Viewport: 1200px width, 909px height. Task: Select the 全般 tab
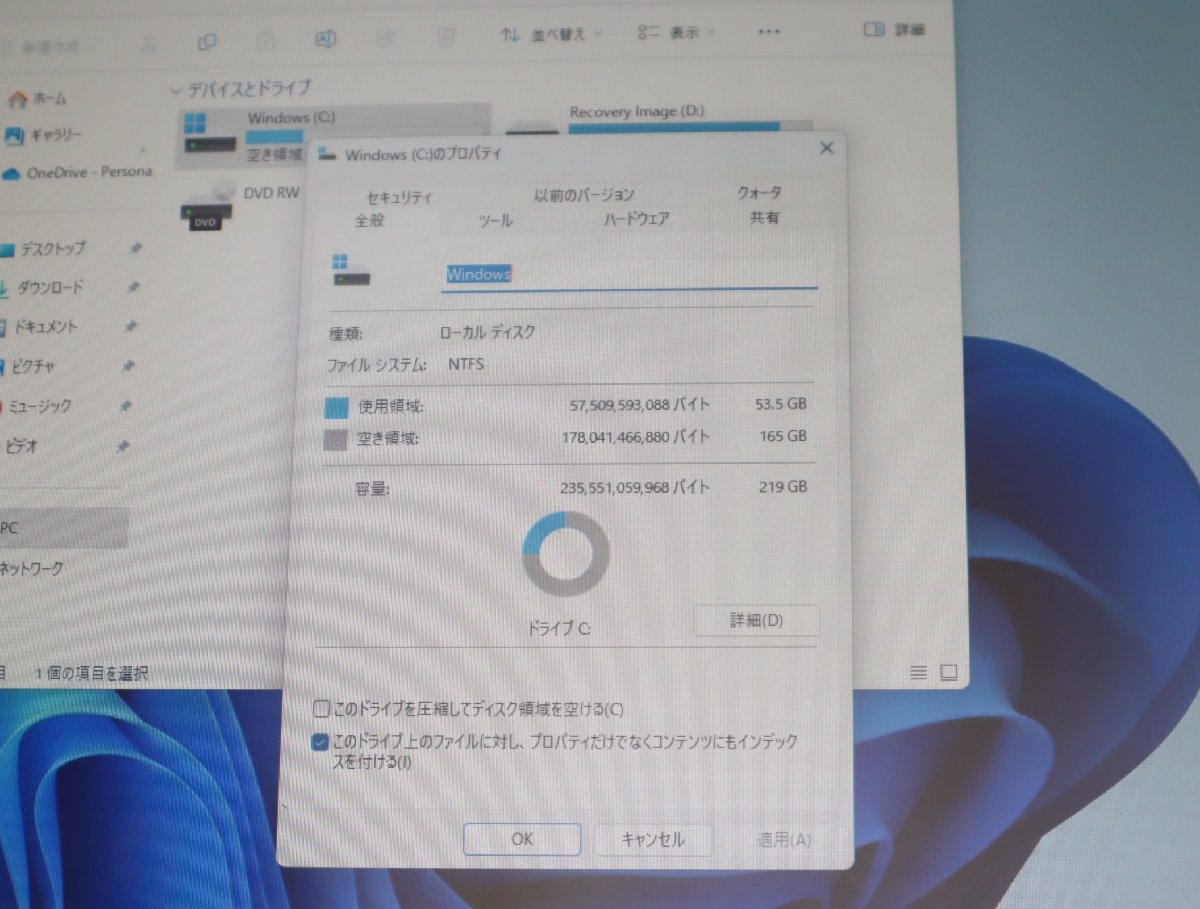pyautogui.click(x=370, y=221)
